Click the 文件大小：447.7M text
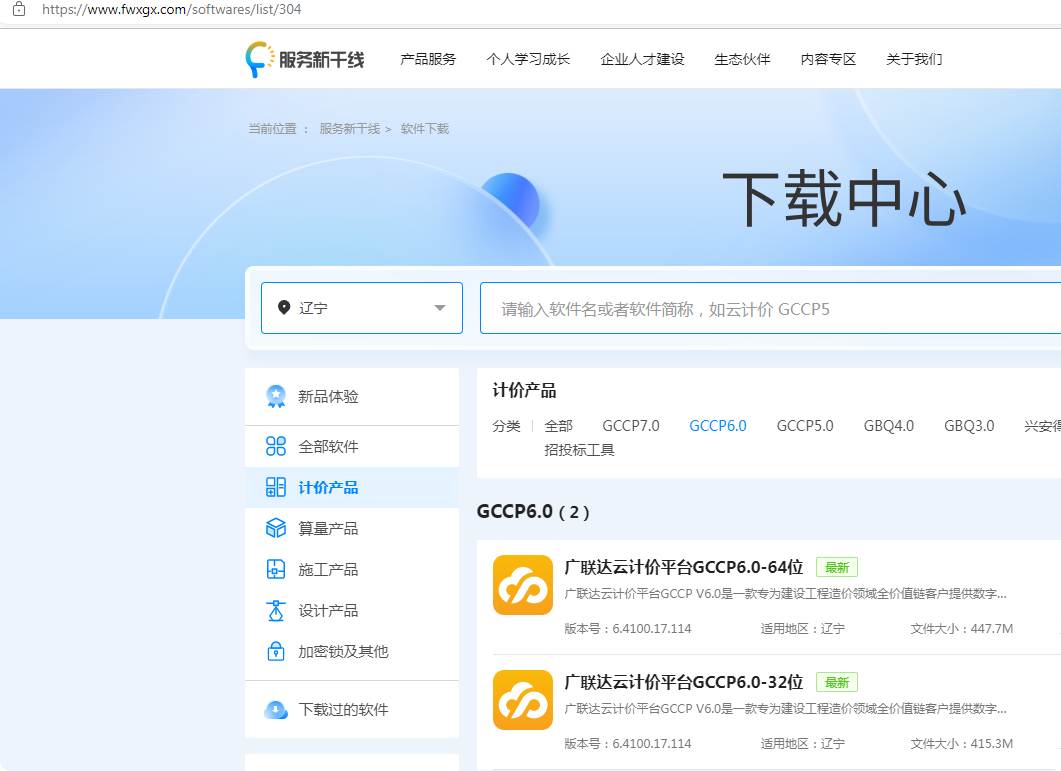This screenshot has width=1061, height=771. pos(962,629)
